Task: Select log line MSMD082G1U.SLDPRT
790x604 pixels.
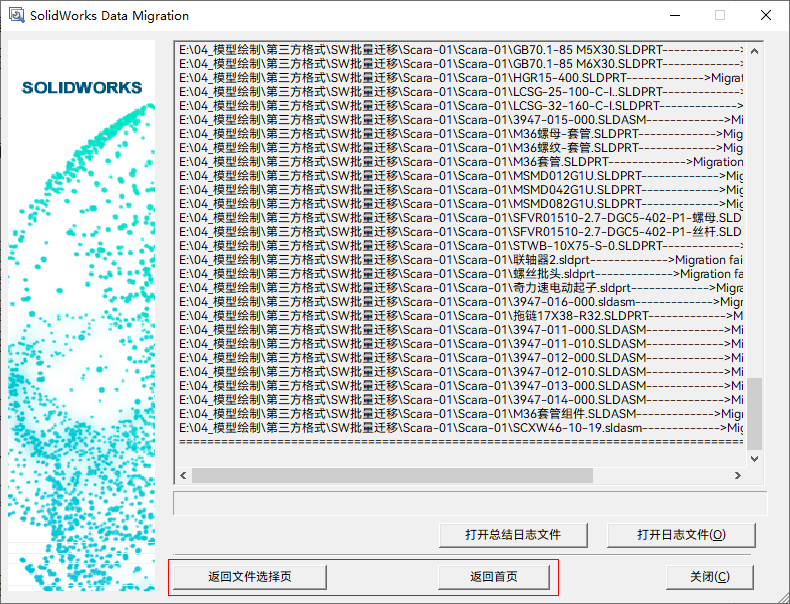Action: point(460,204)
